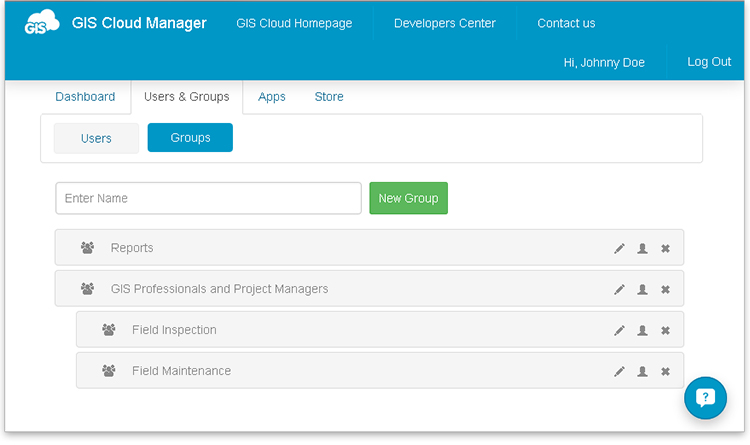Manage users of GIS Professionals group
This screenshot has width=750, height=445.
point(642,289)
